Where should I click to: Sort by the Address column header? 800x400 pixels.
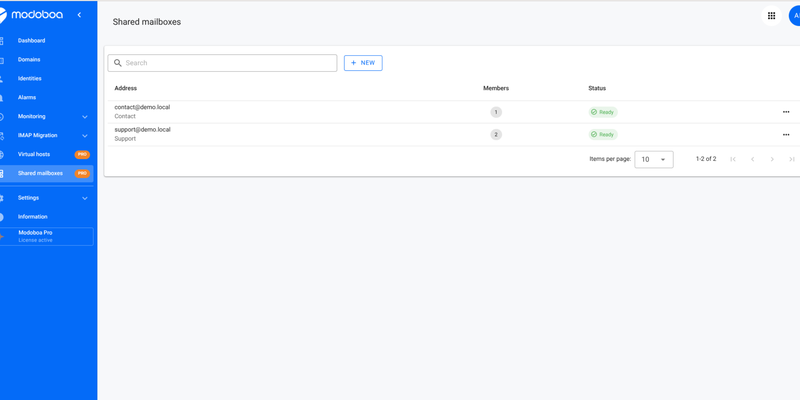(x=126, y=88)
